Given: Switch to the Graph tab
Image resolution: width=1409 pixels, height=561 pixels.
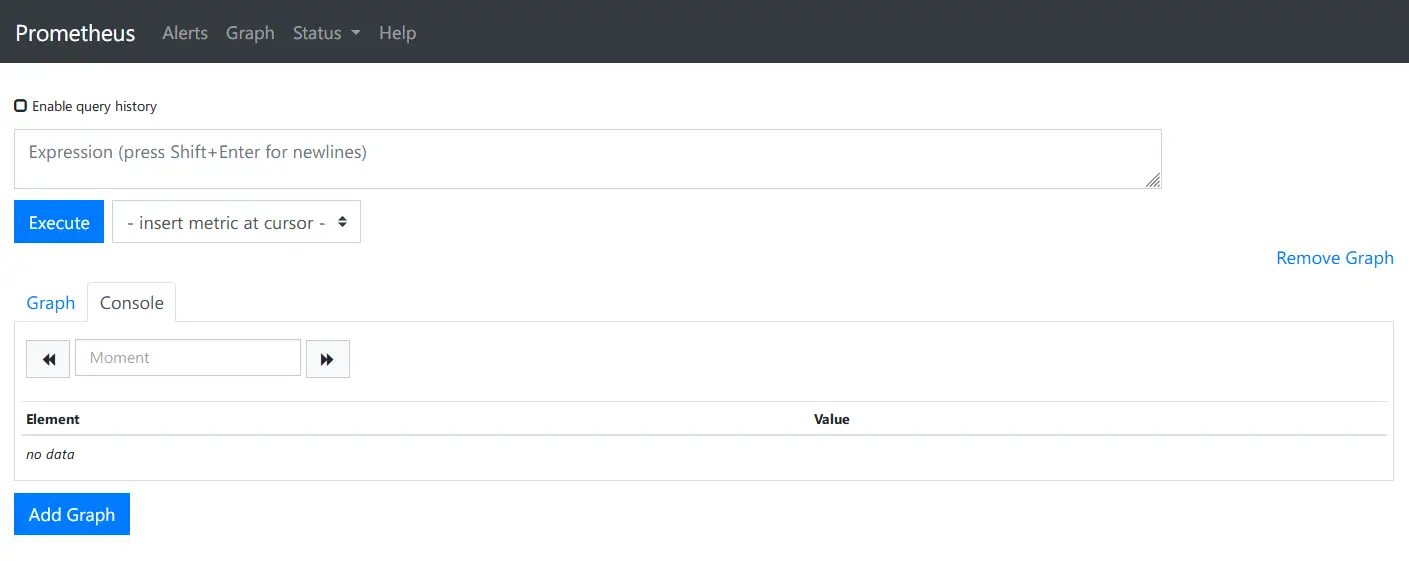Looking at the screenshot, I should coord(51,303).
